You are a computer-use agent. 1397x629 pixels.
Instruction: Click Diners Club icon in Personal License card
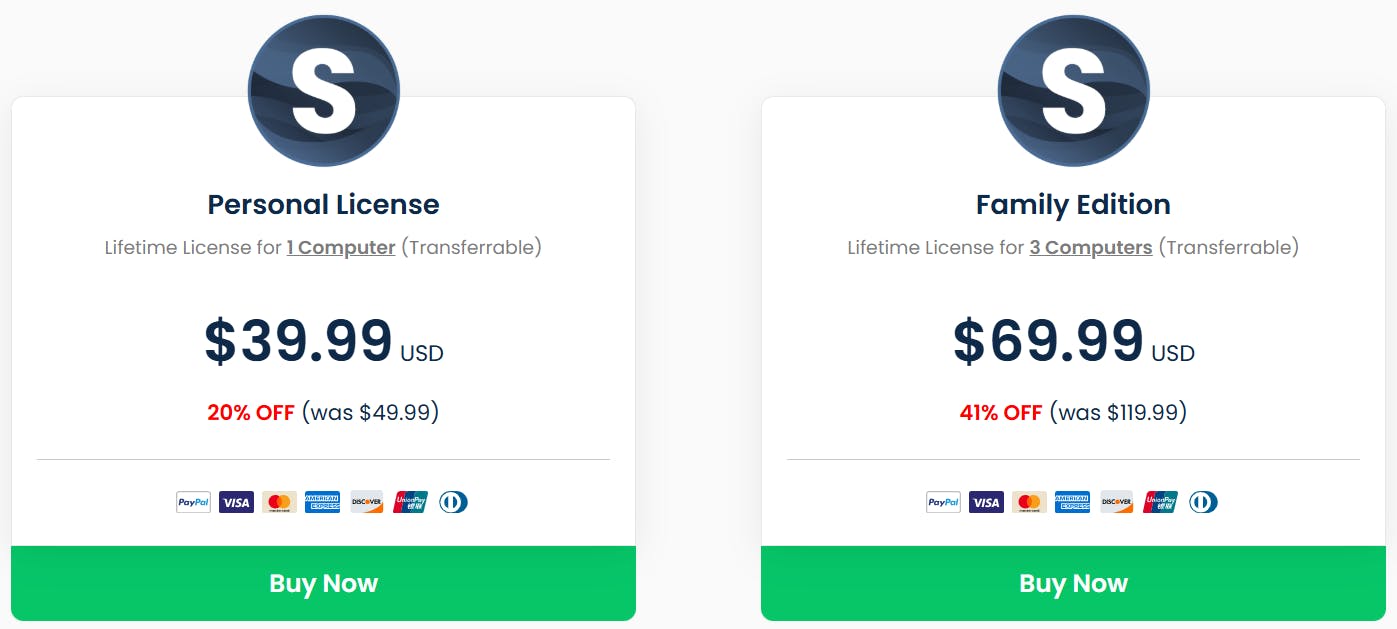click(x=453, y=502)
